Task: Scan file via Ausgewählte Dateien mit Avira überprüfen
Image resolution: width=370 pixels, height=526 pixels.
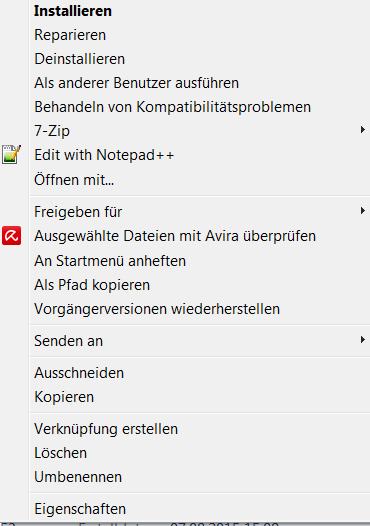Action: (175, 236)
